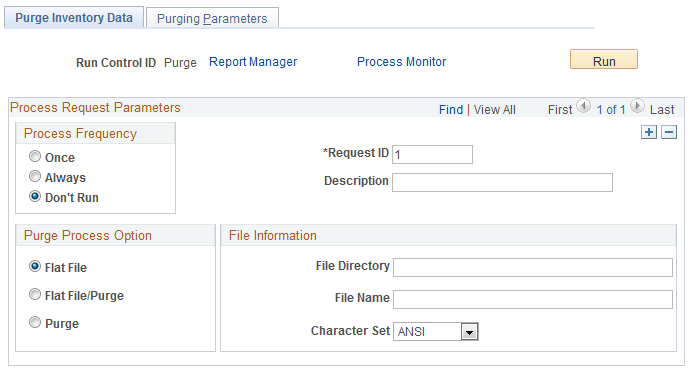Select the Always frequency option

(35, 176)
